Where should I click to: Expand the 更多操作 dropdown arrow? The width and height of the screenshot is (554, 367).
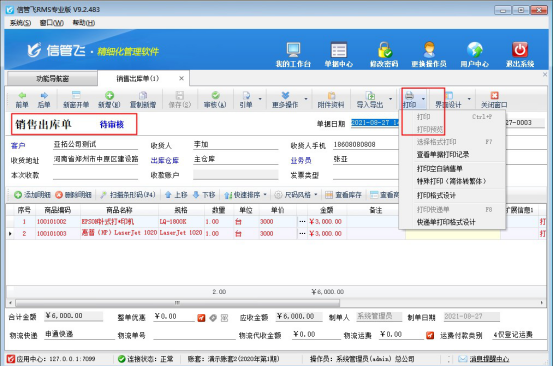[306, 99]
